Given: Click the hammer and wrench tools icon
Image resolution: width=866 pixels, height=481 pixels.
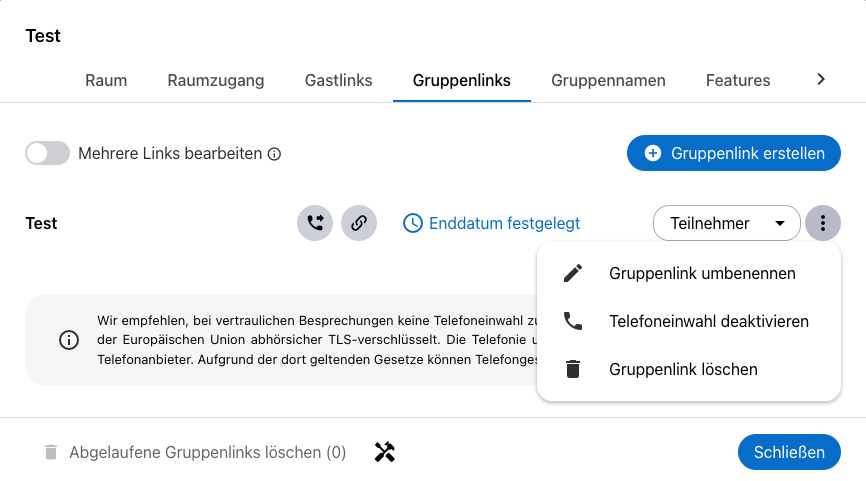Looking at the screenshot, I should coord(385,452).
